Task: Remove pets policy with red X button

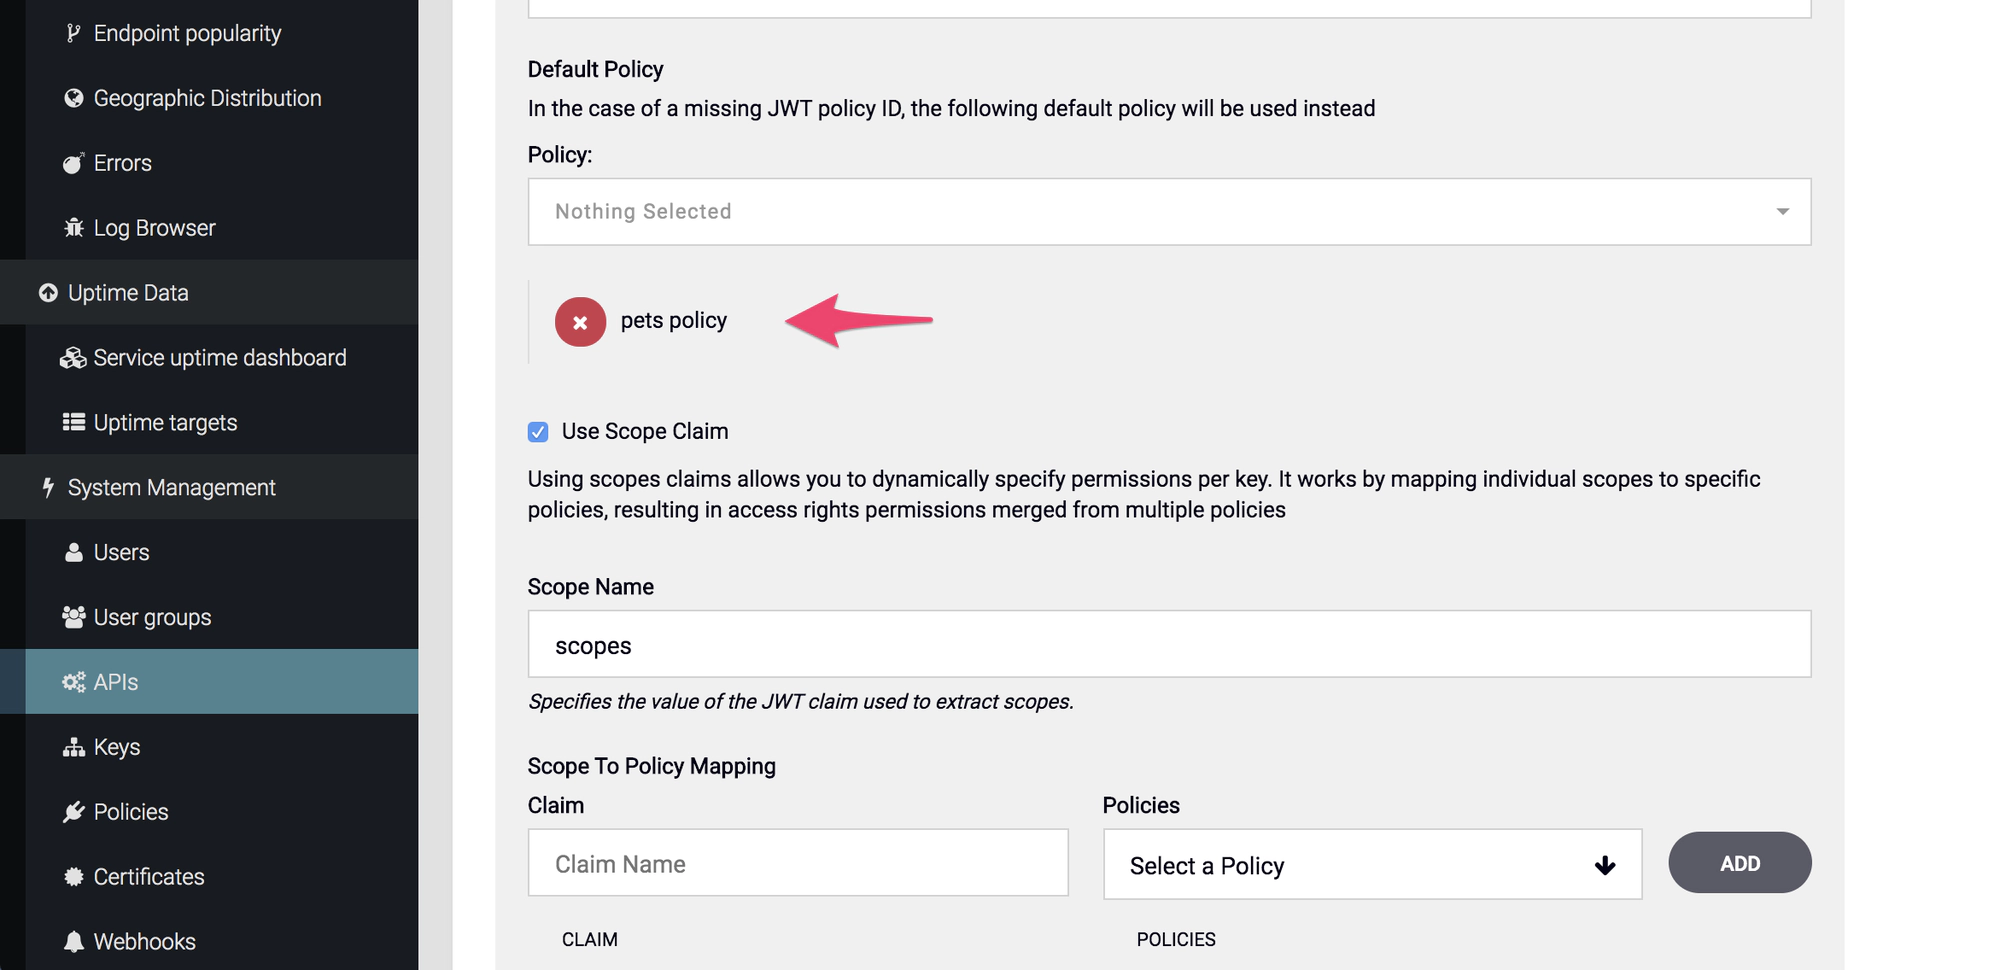Action: [580, 322]
